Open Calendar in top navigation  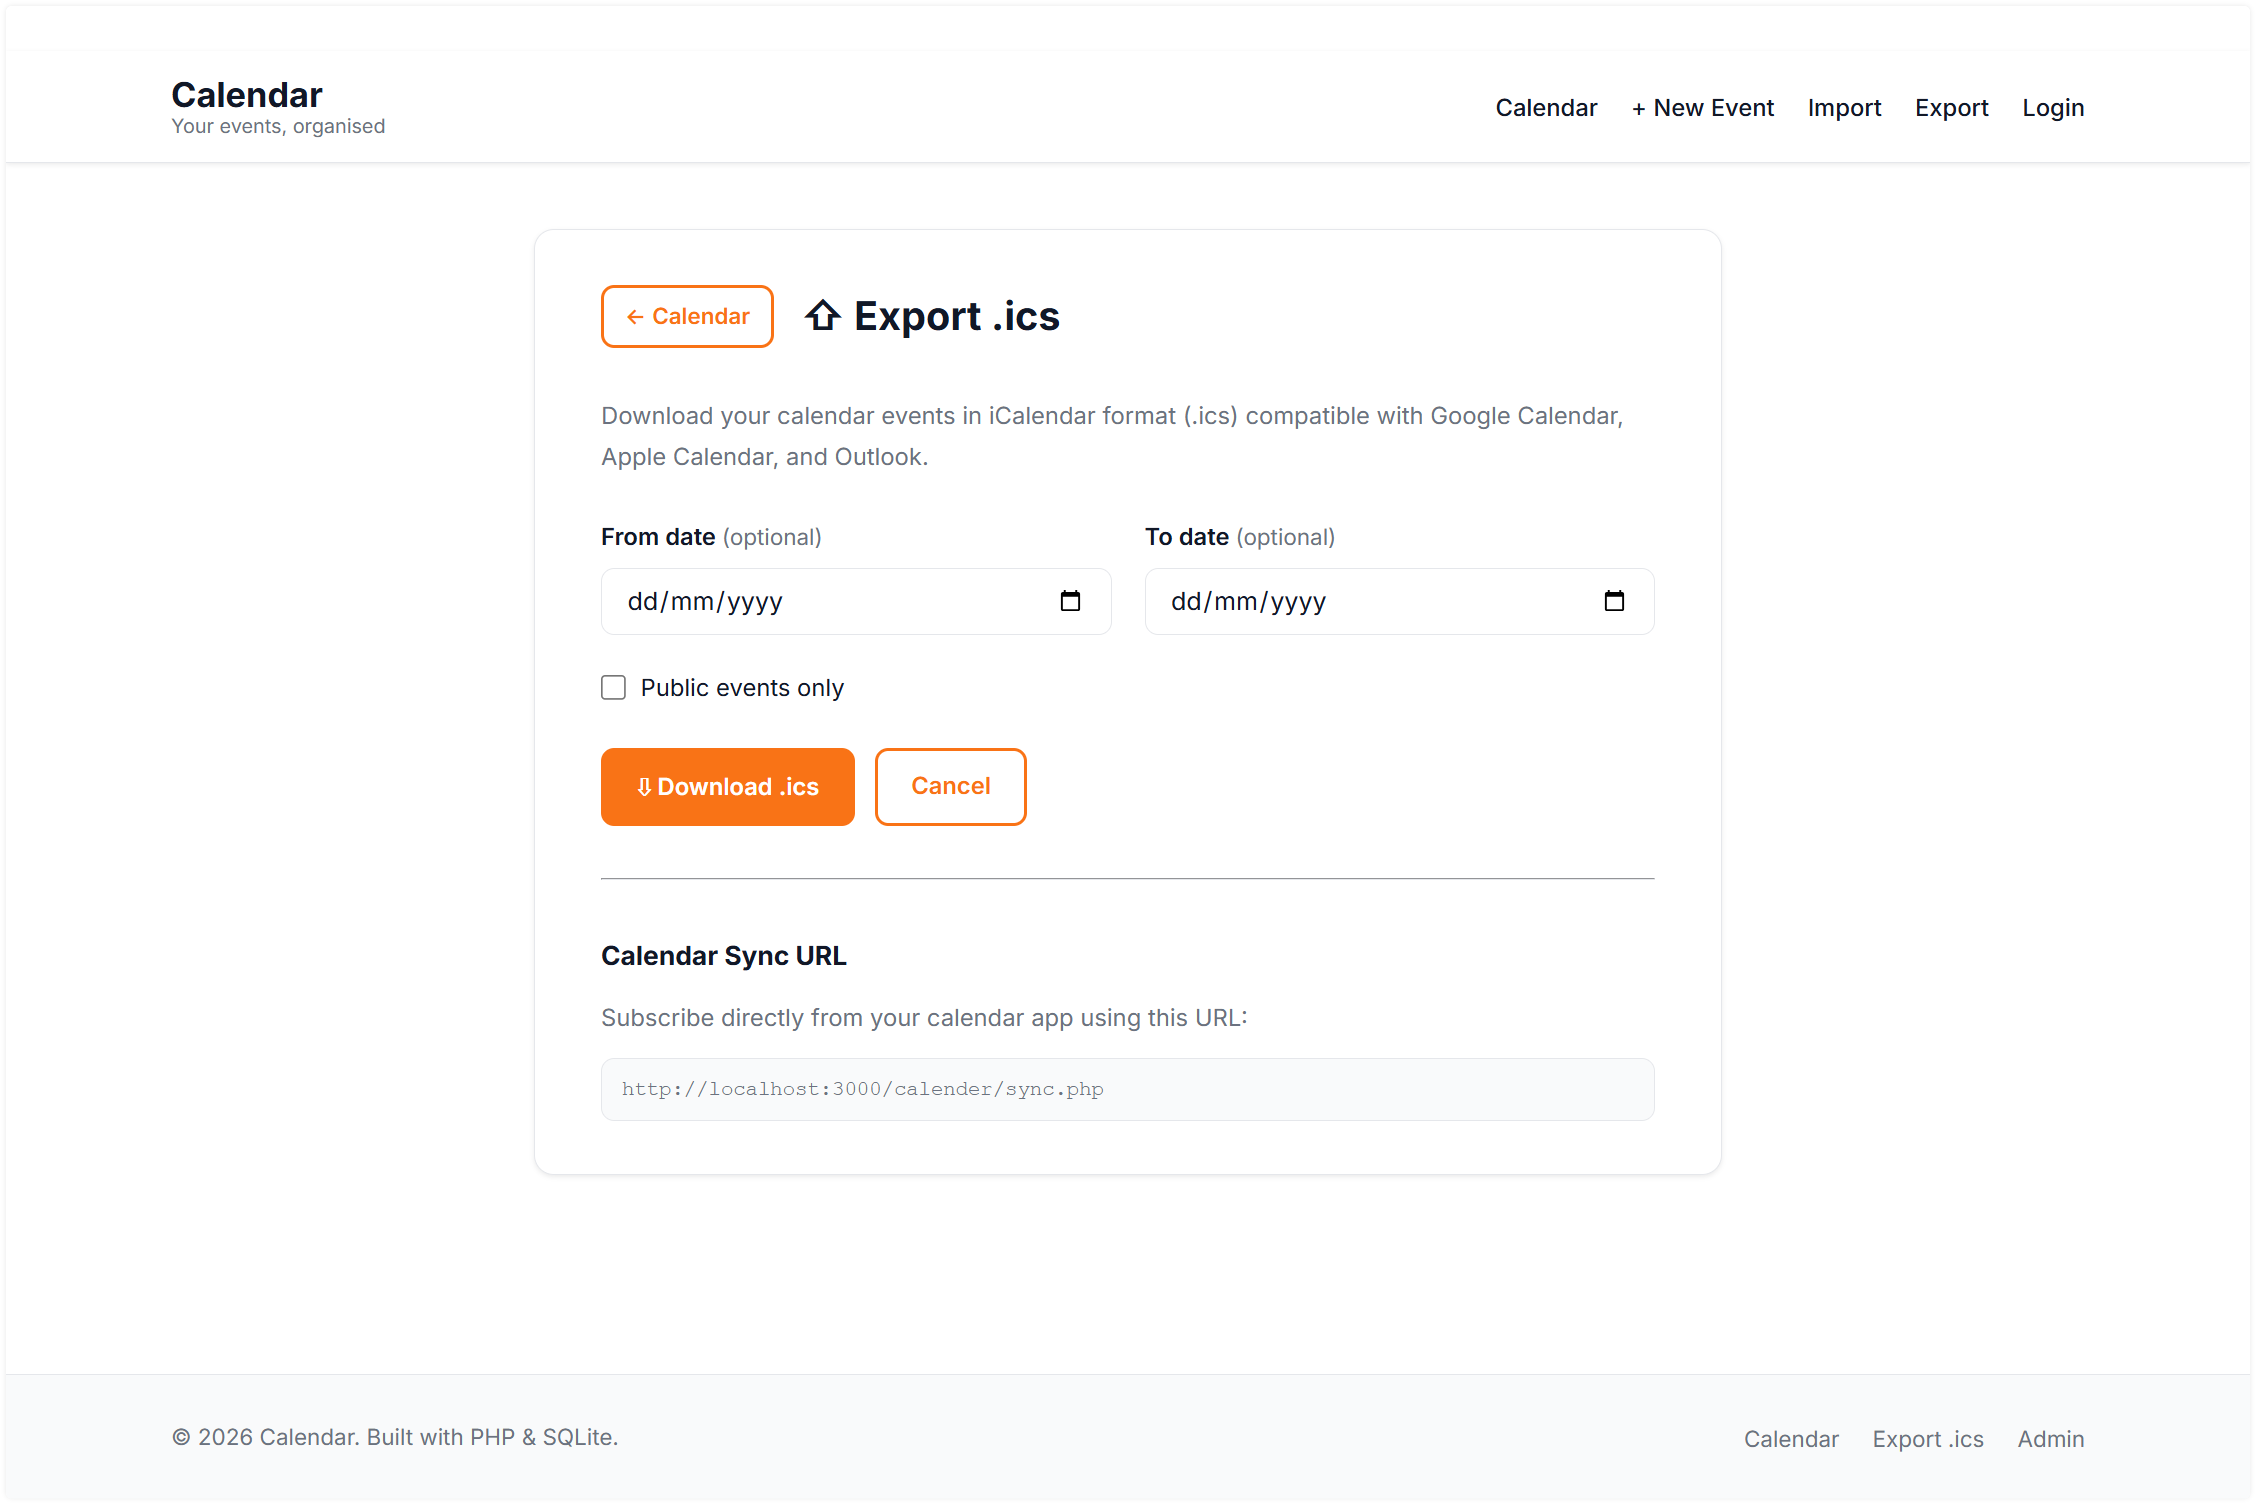tap(1546, 108)
